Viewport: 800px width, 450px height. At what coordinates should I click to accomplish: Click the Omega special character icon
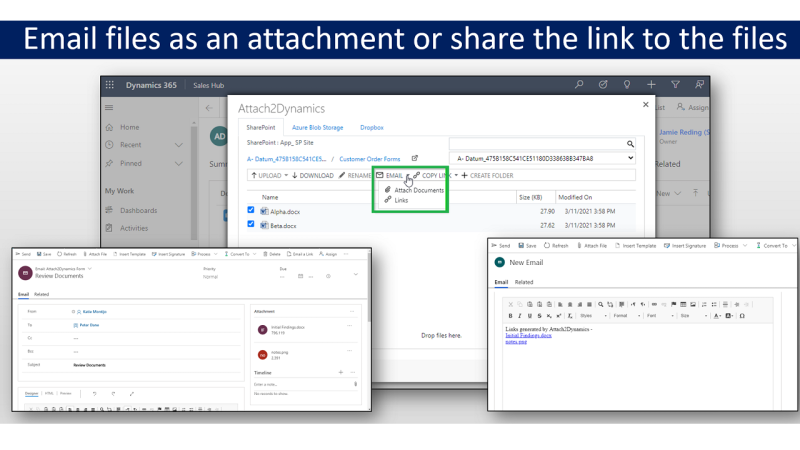pyautogui.click(x=741, y=315)
